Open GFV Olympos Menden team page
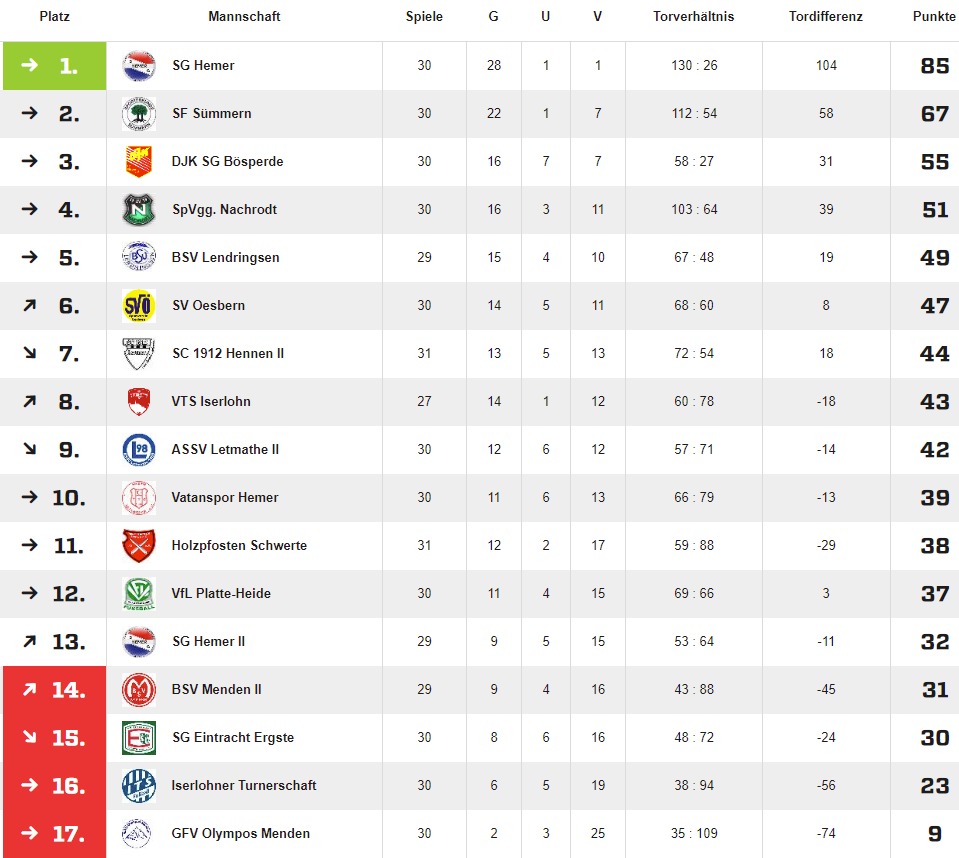 241,834
